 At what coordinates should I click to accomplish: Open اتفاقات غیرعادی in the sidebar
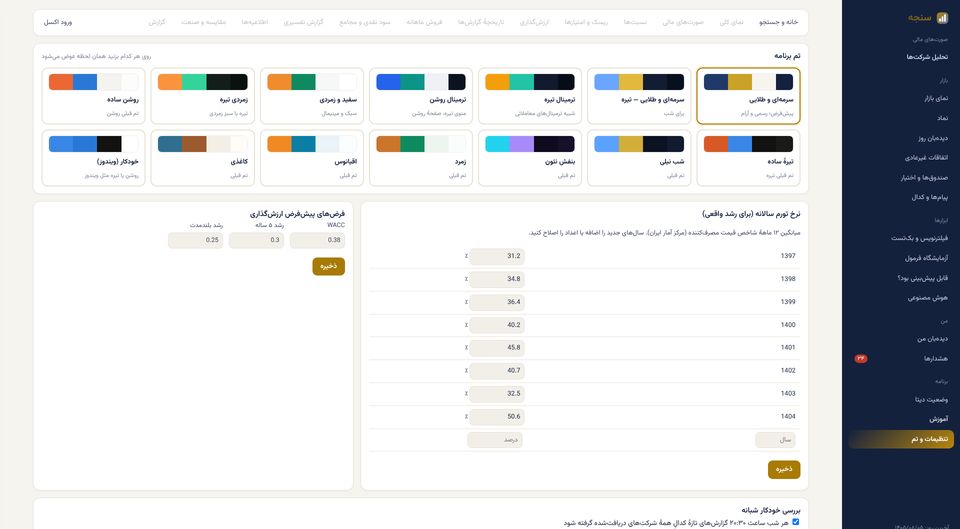click(x=901, y=157)
